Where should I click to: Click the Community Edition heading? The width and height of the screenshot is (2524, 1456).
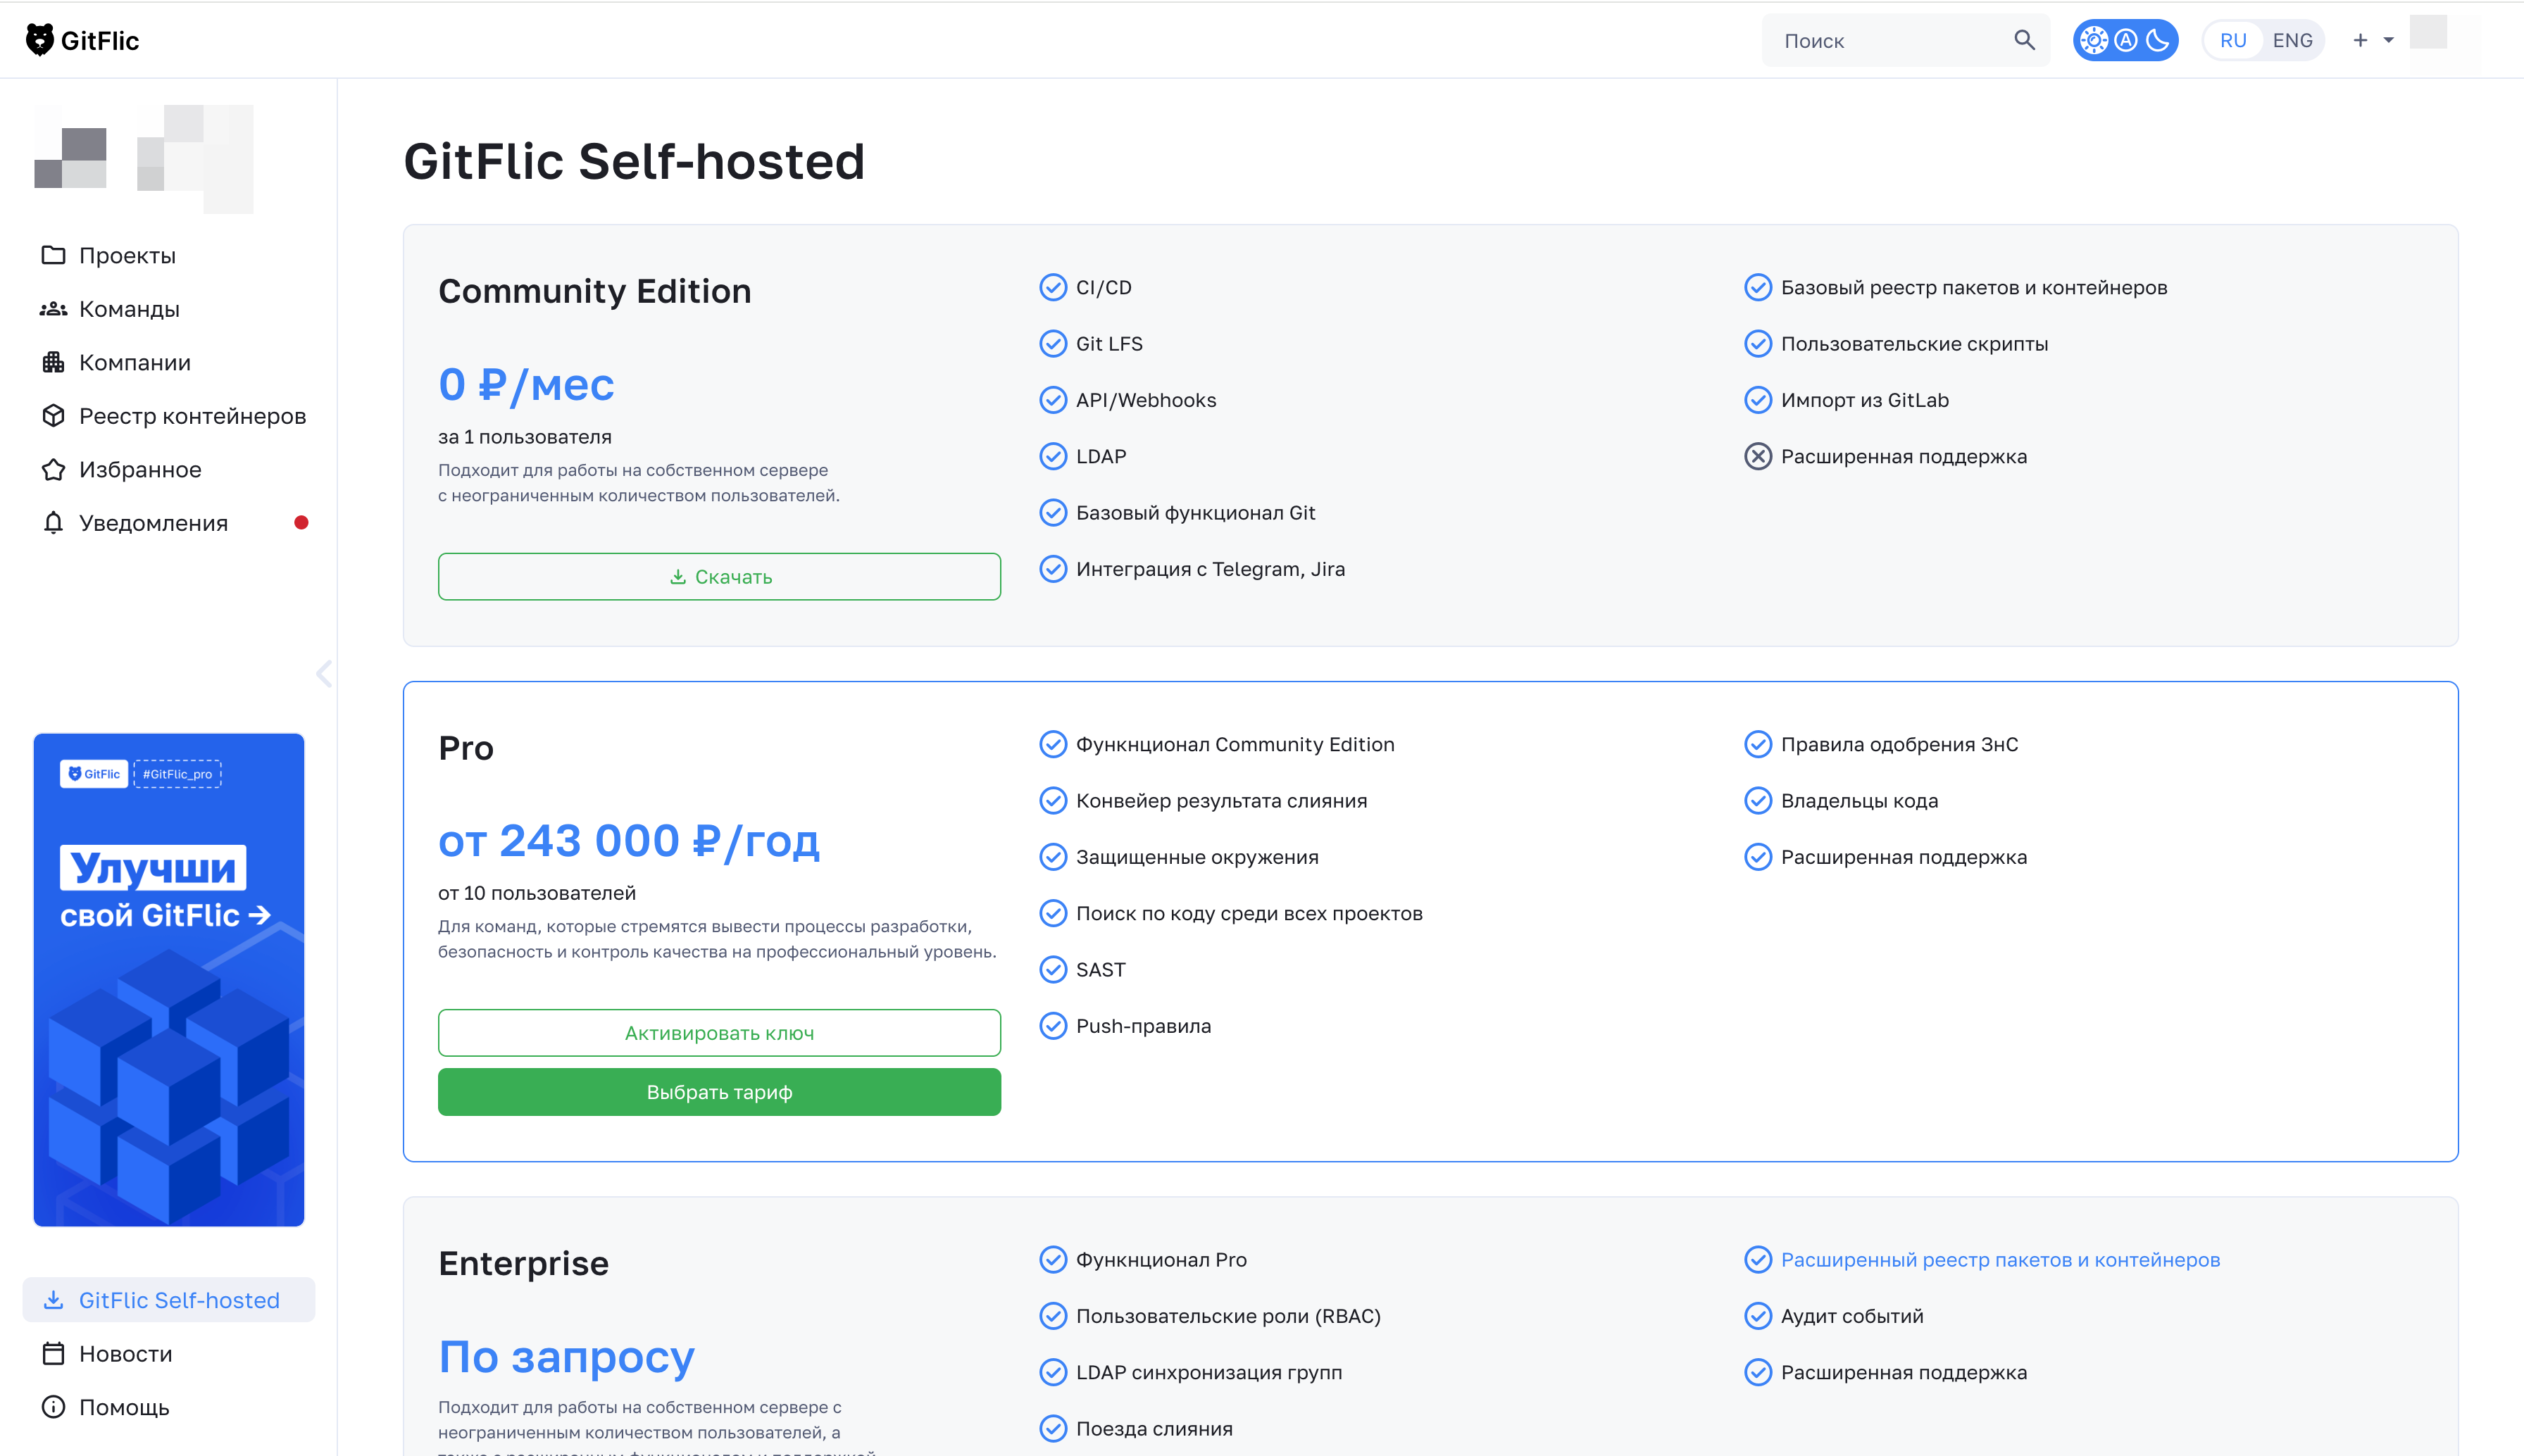point(594,291)
